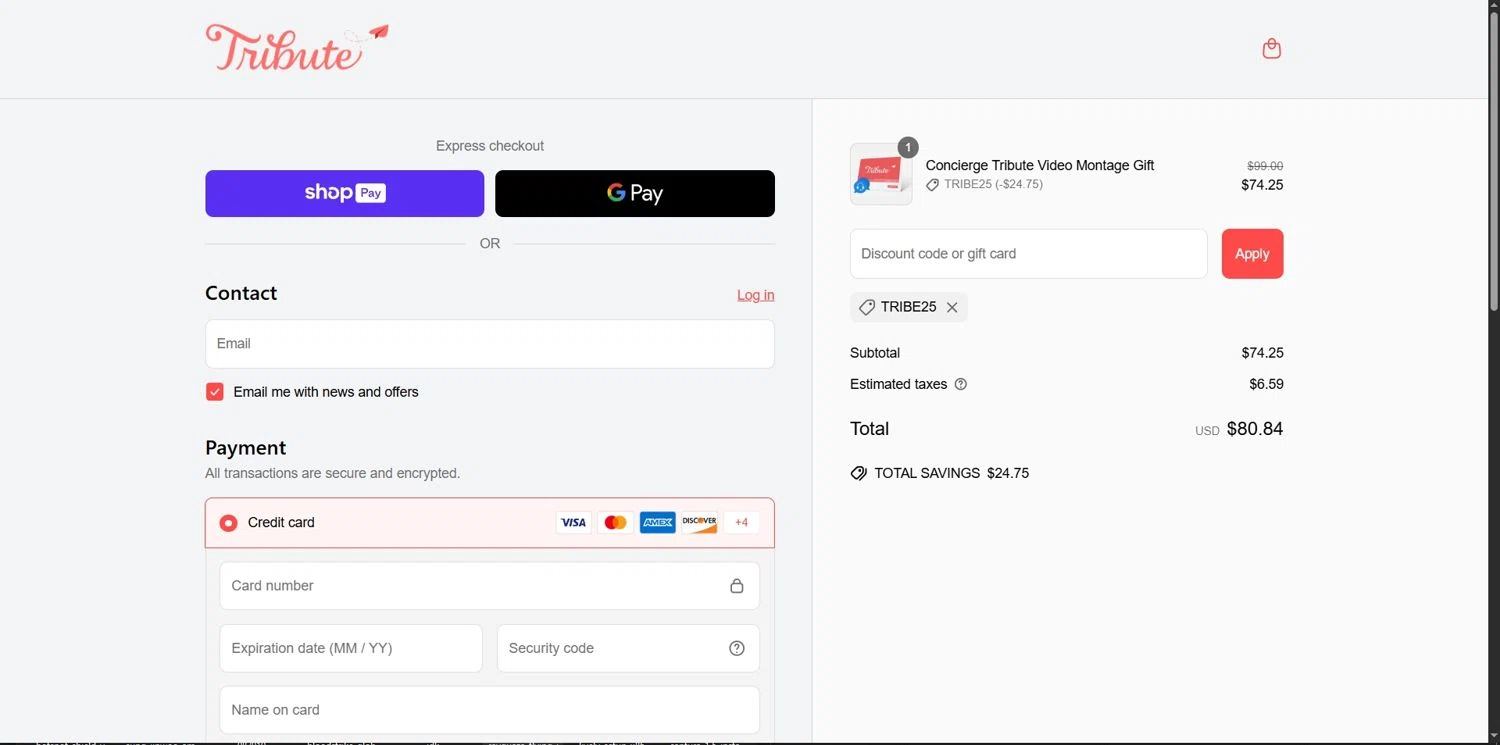Click the Estimated taxes value $6.59

pyautogui.click(x=1266, y=384)
